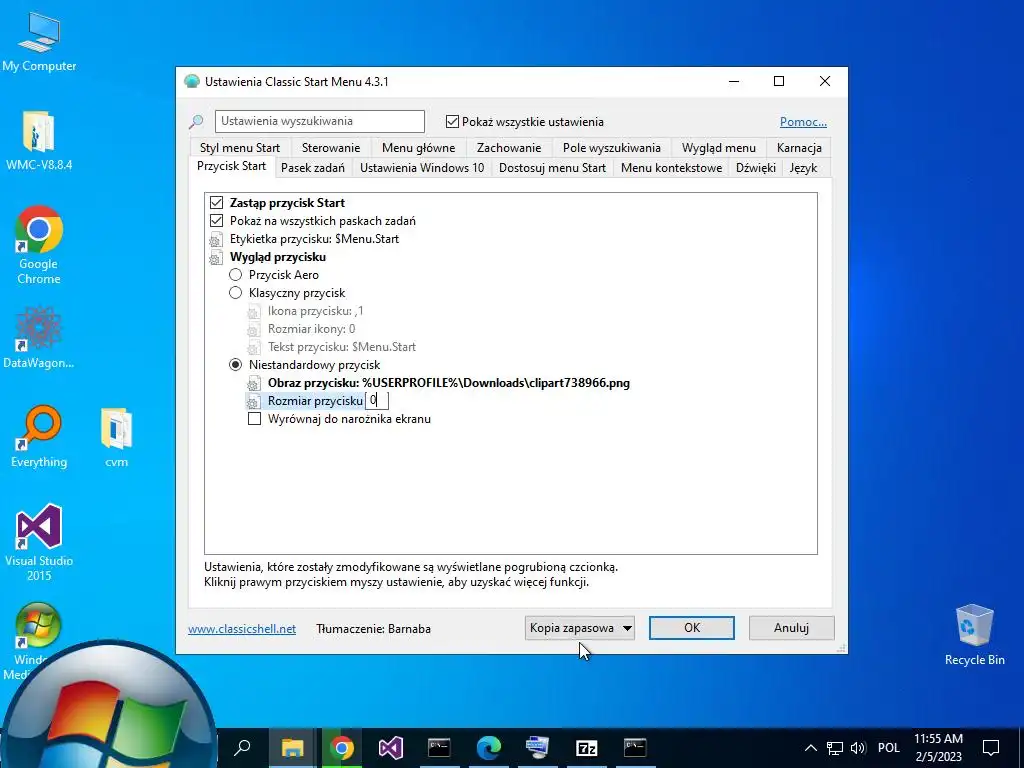Image resolution: width=1024 pixels, height=768 pixels.
Task: Click the POL language indicator
Action: point(888,748)
